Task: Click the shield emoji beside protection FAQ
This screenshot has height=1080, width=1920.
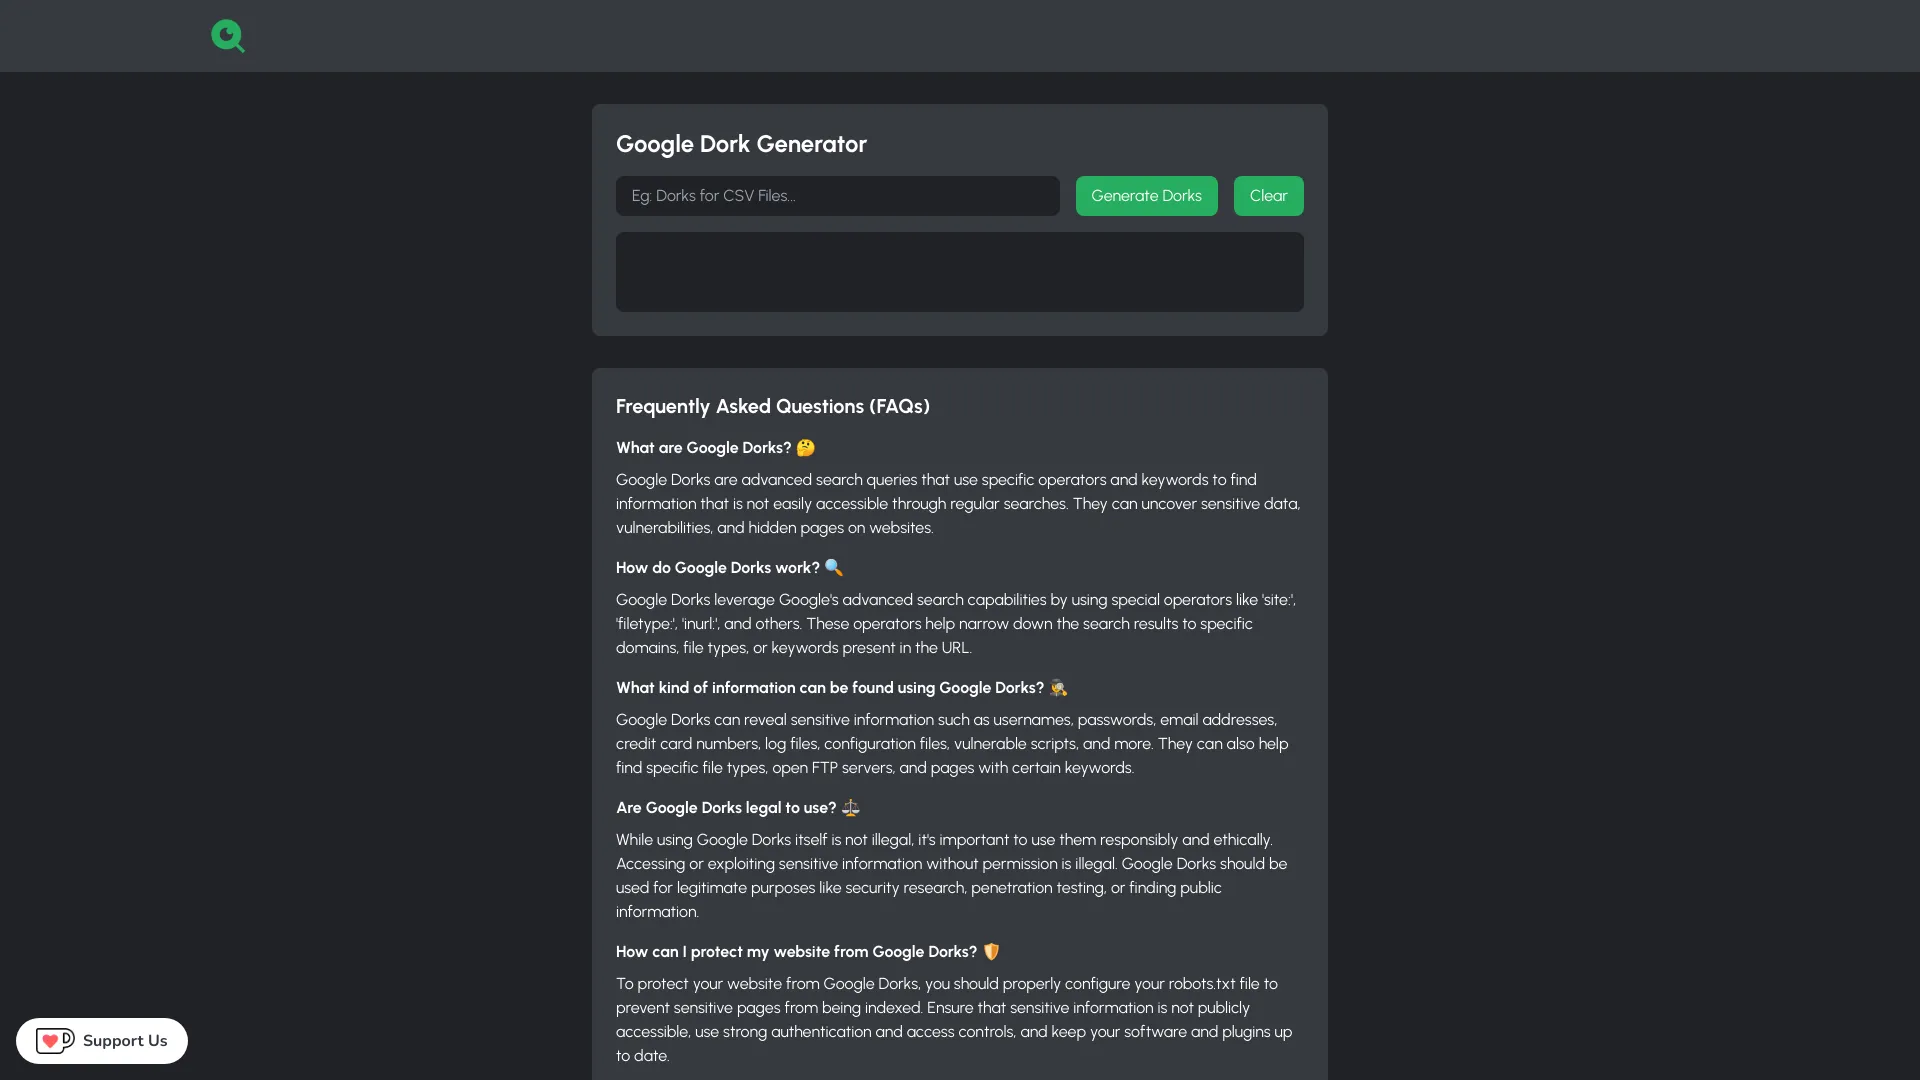Action: click(x=991, y=951)
